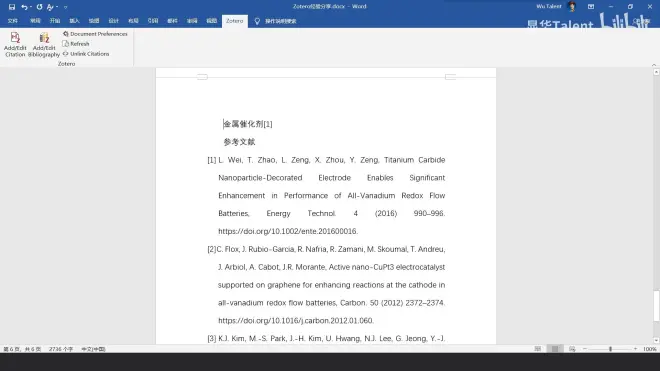Click the zoom out minus button

[585, 349]
